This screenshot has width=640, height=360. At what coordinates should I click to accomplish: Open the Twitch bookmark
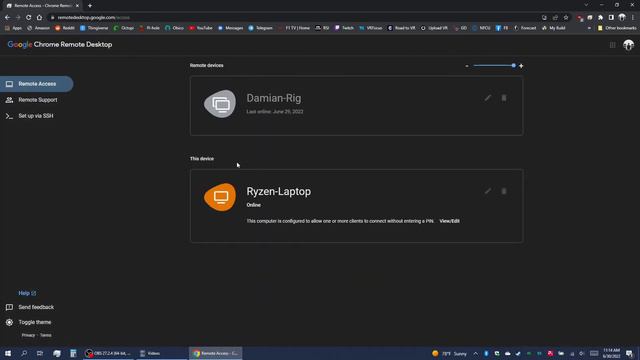(344, 28)
